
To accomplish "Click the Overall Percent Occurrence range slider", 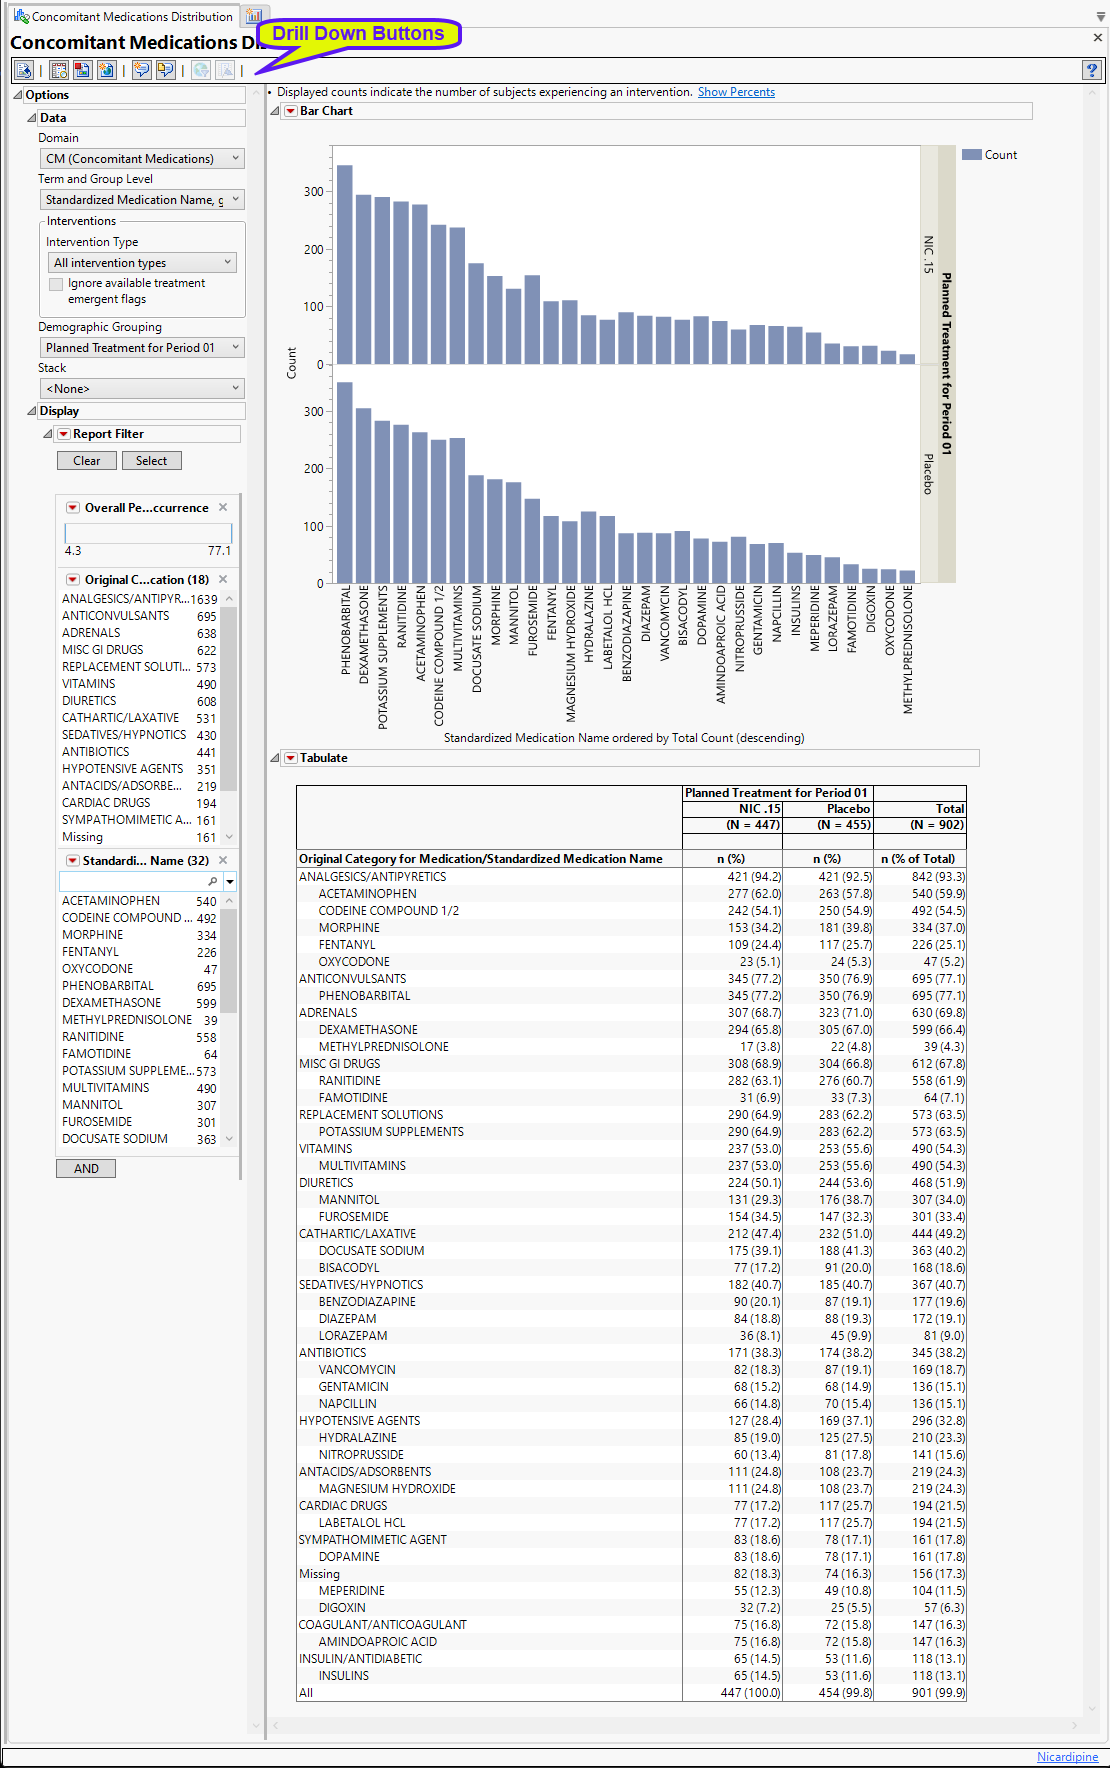I will click(x=148, y=533).
